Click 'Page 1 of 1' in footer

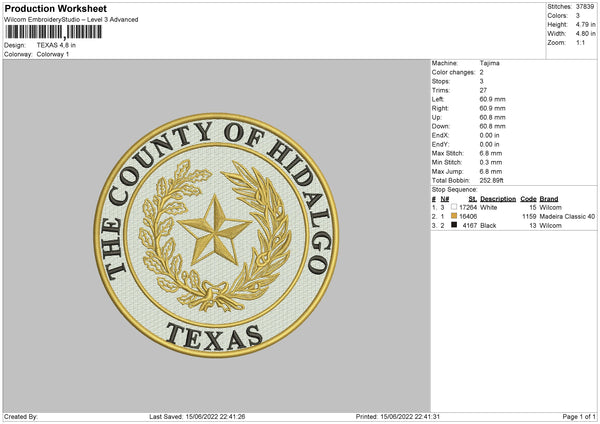click(579, 416)
